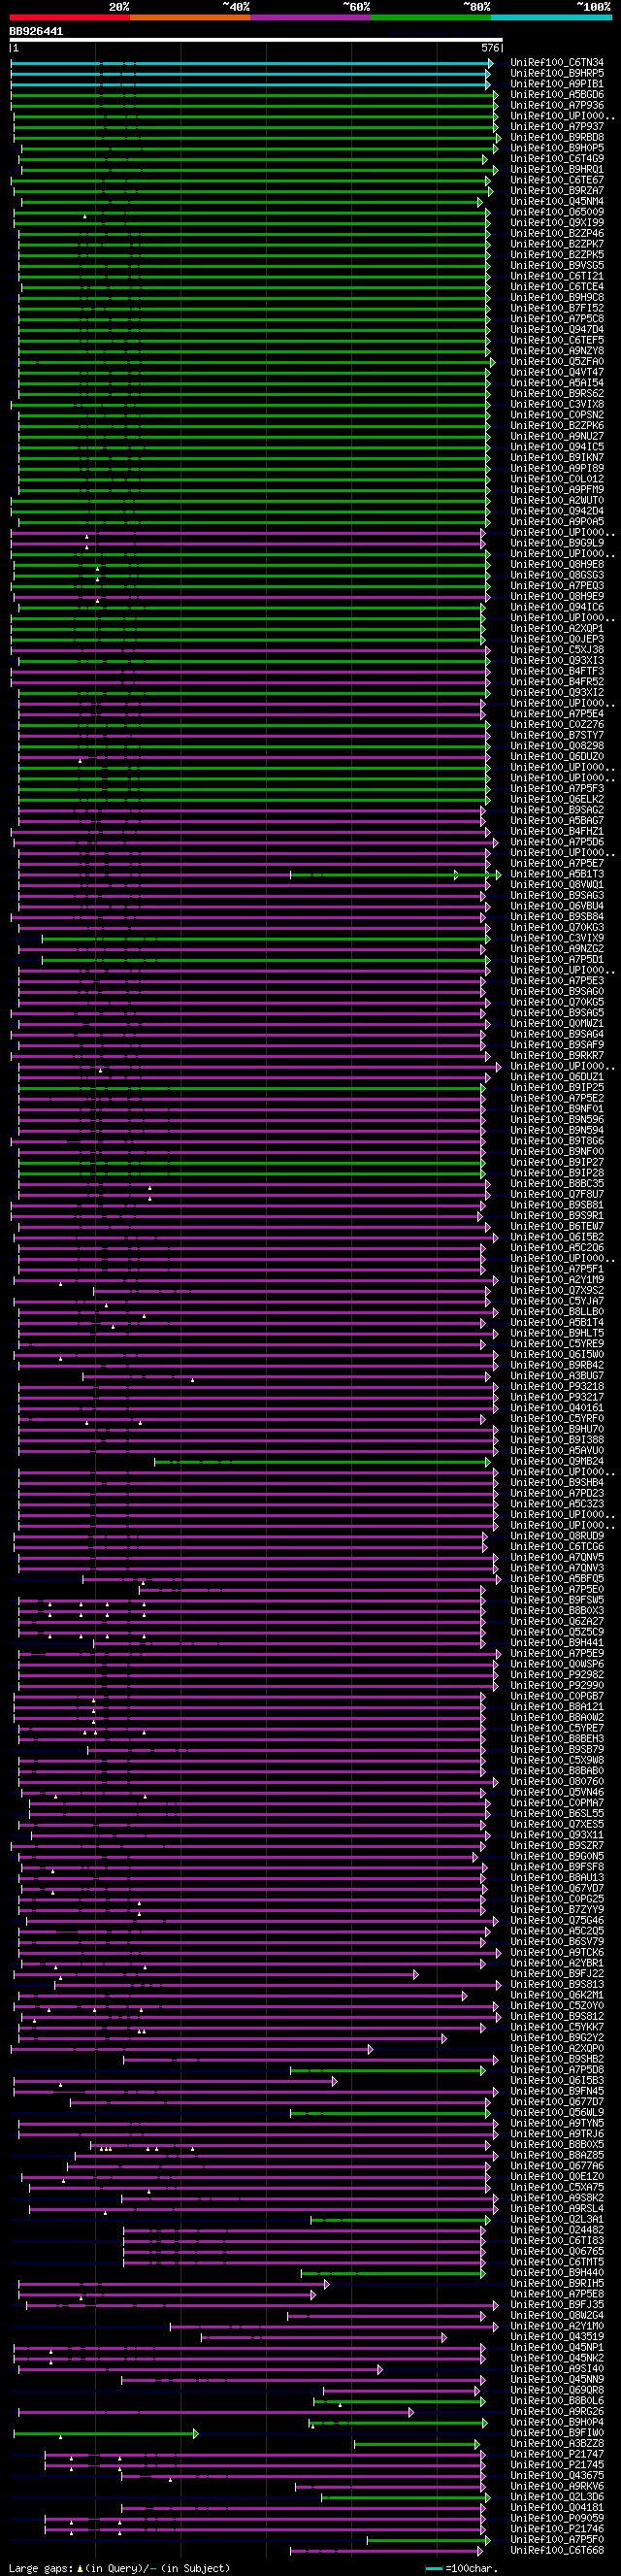The height and width of the screenshot is (2576, 621).
Task: Click the label UniRef100_Q45NM4
Action: (x=557, y=201)
